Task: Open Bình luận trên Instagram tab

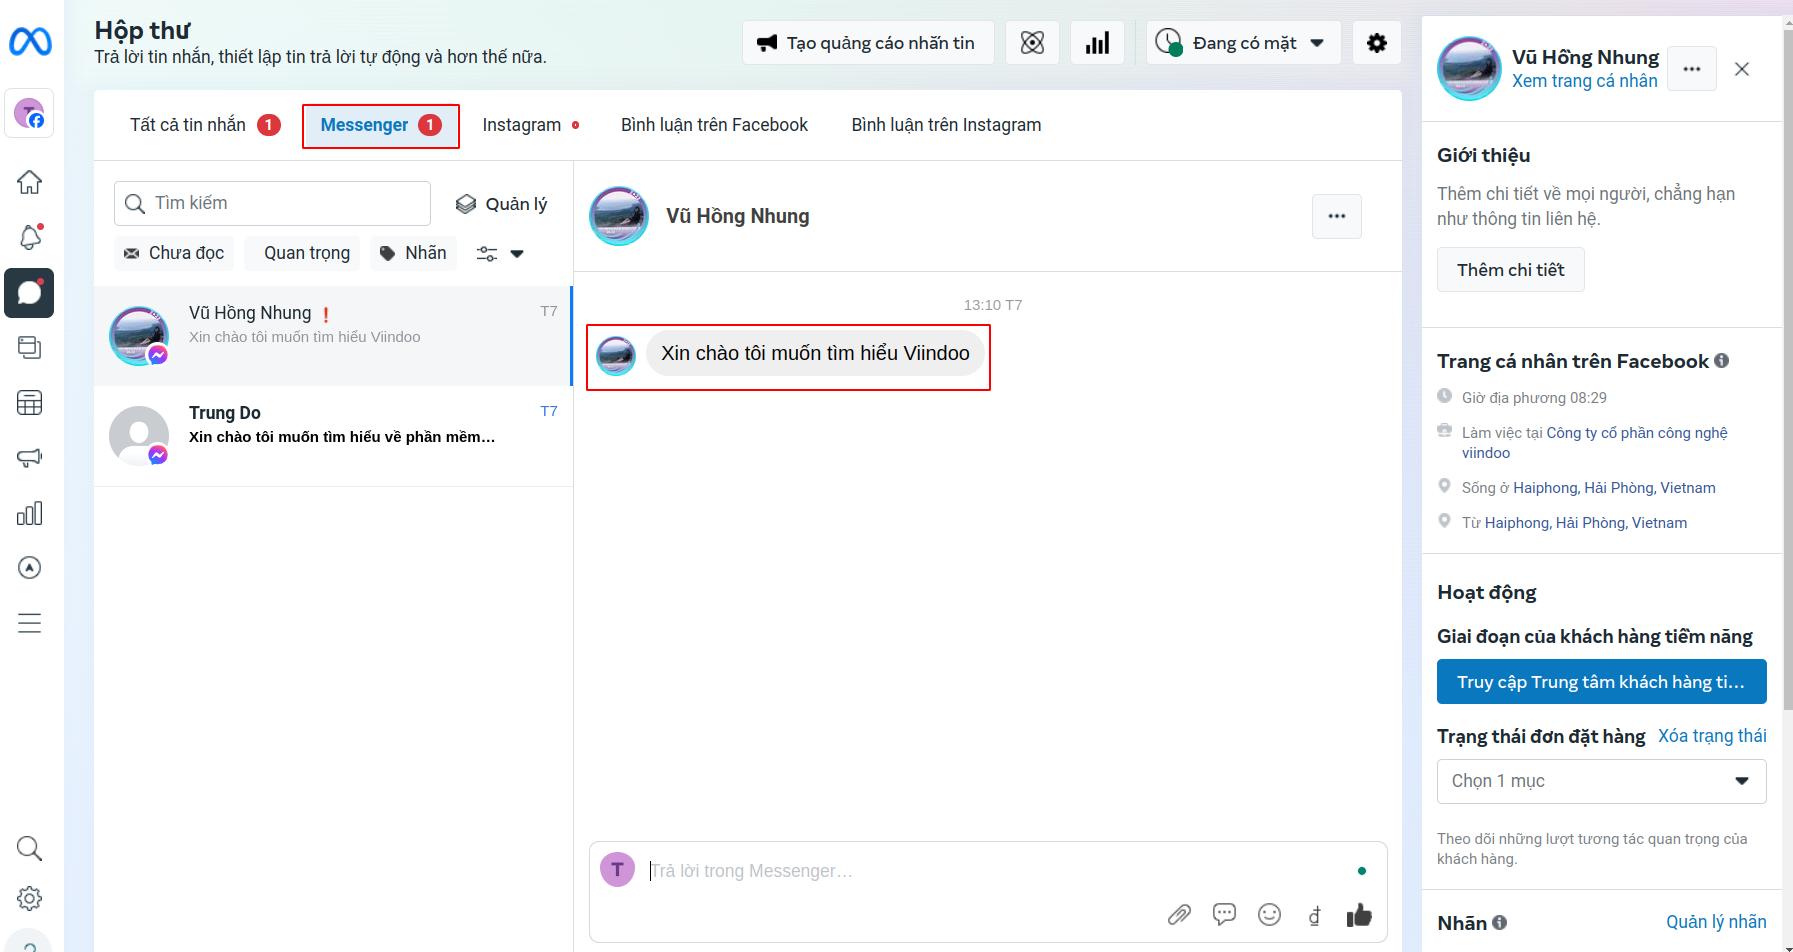Action: click(x=946, y=125)
